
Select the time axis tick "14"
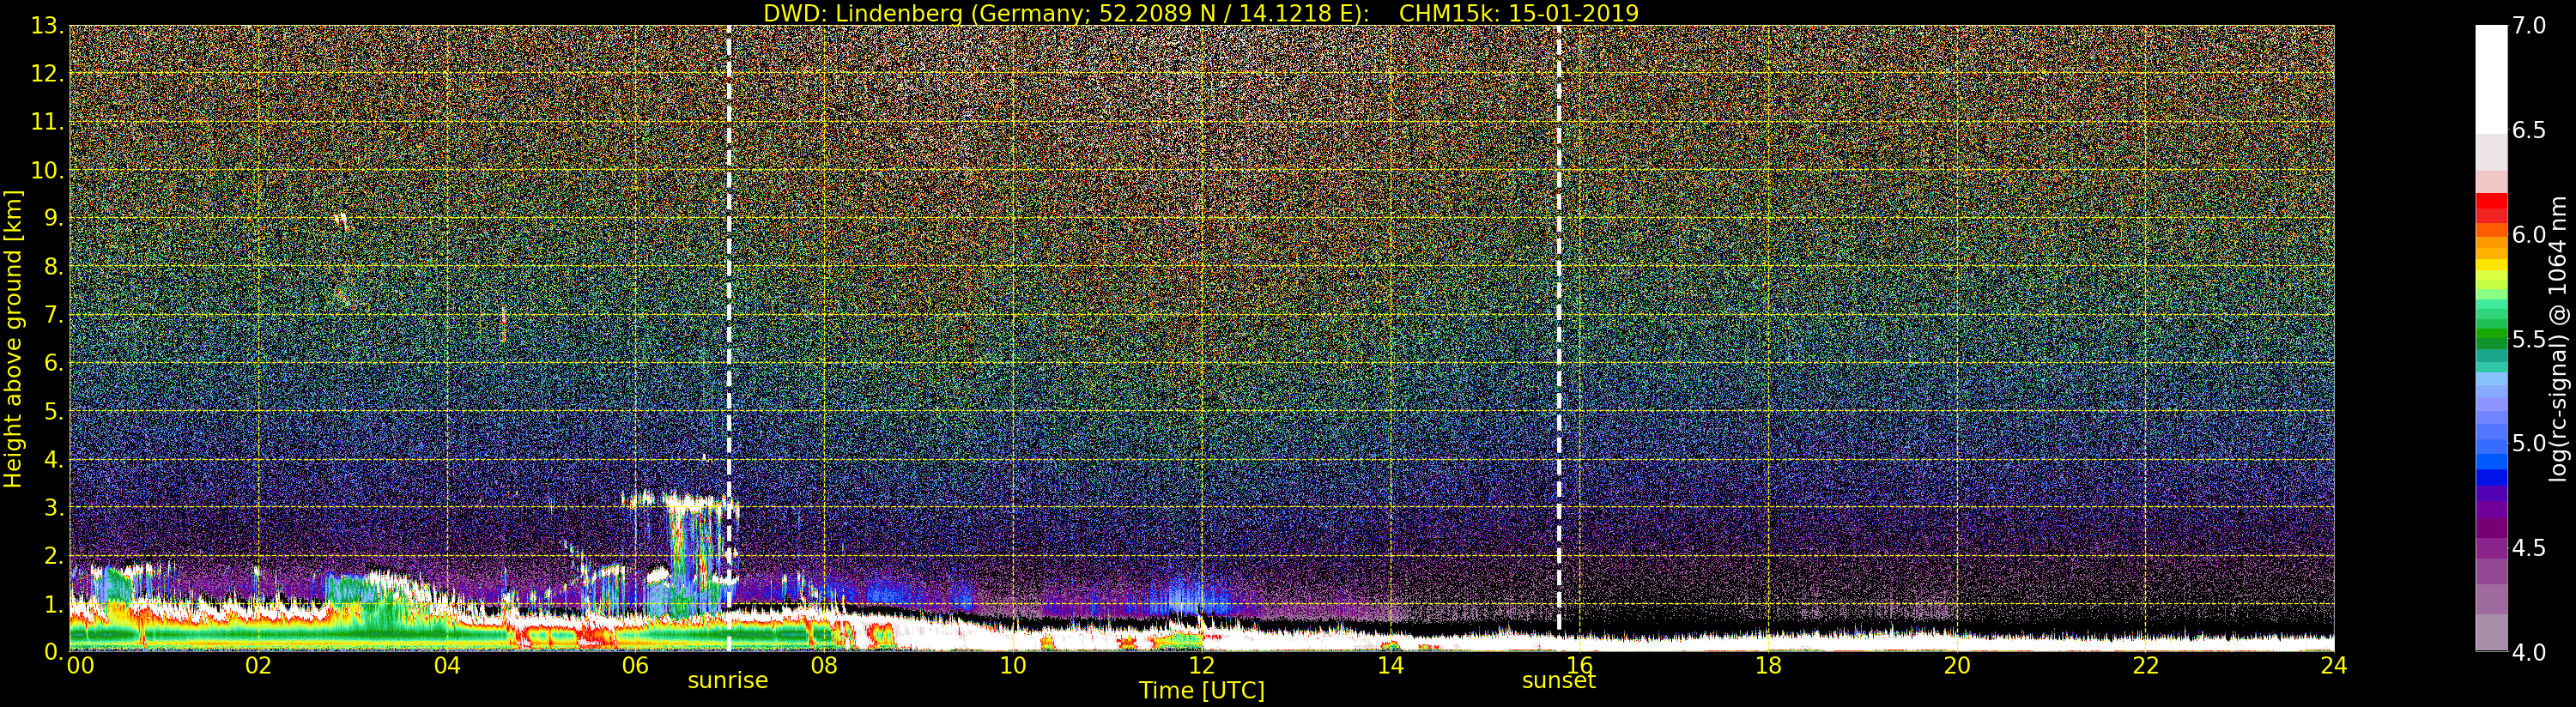(x=1390, y=666)
